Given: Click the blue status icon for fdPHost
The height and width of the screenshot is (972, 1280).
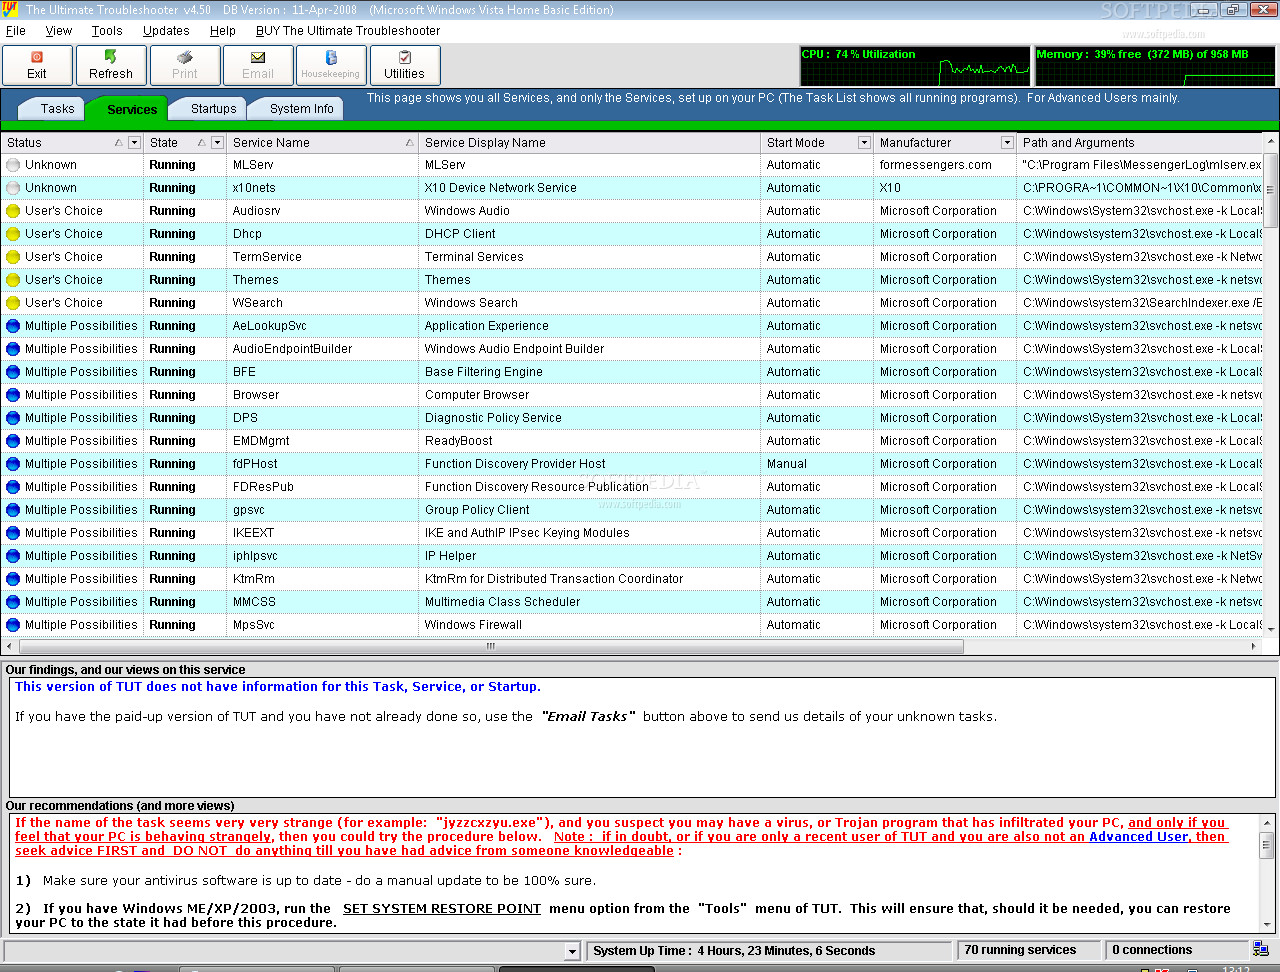Looking at the screenshot, I should click(x=13, y=464).
